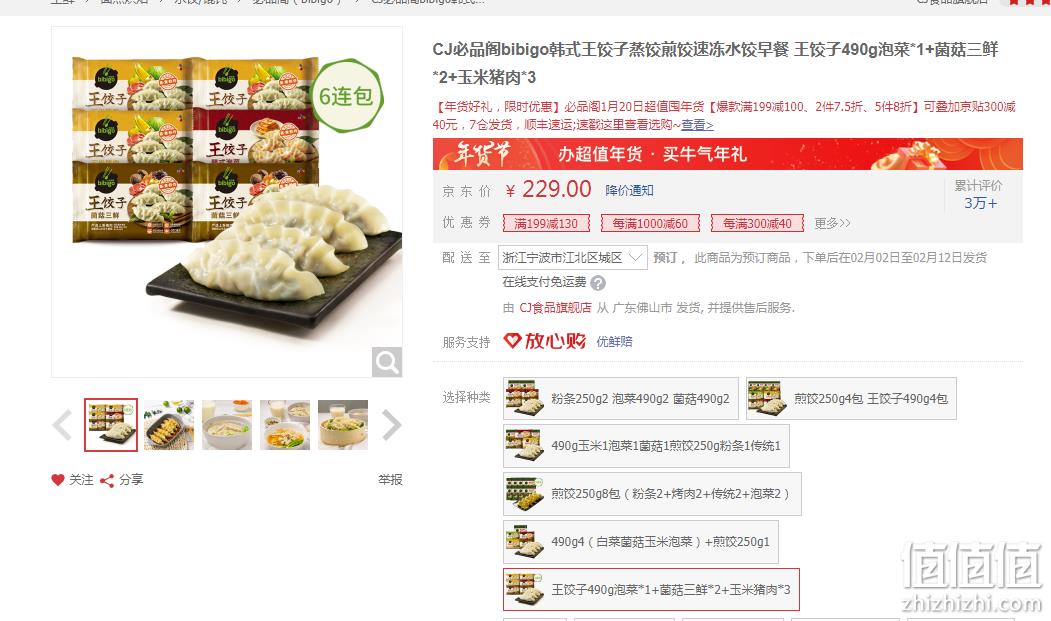Open the 年货节 promotional banner
This screenshot has height=621, width=1051.
point(727,154)
